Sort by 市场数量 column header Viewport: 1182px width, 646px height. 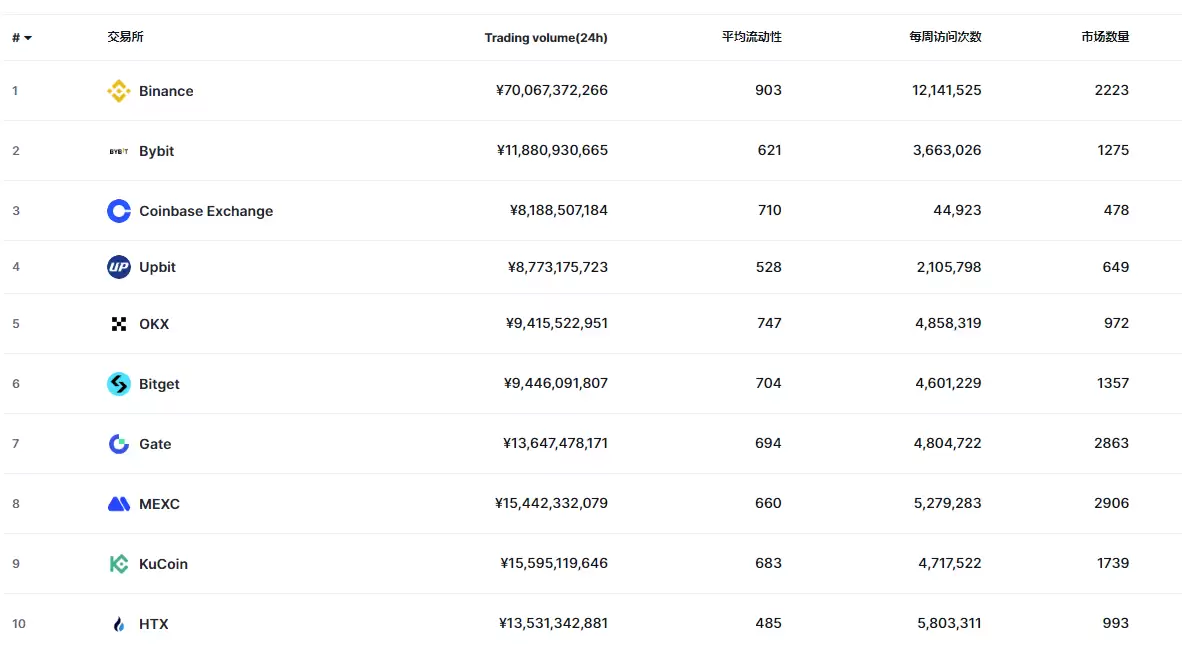click(x=1105, y=37)
